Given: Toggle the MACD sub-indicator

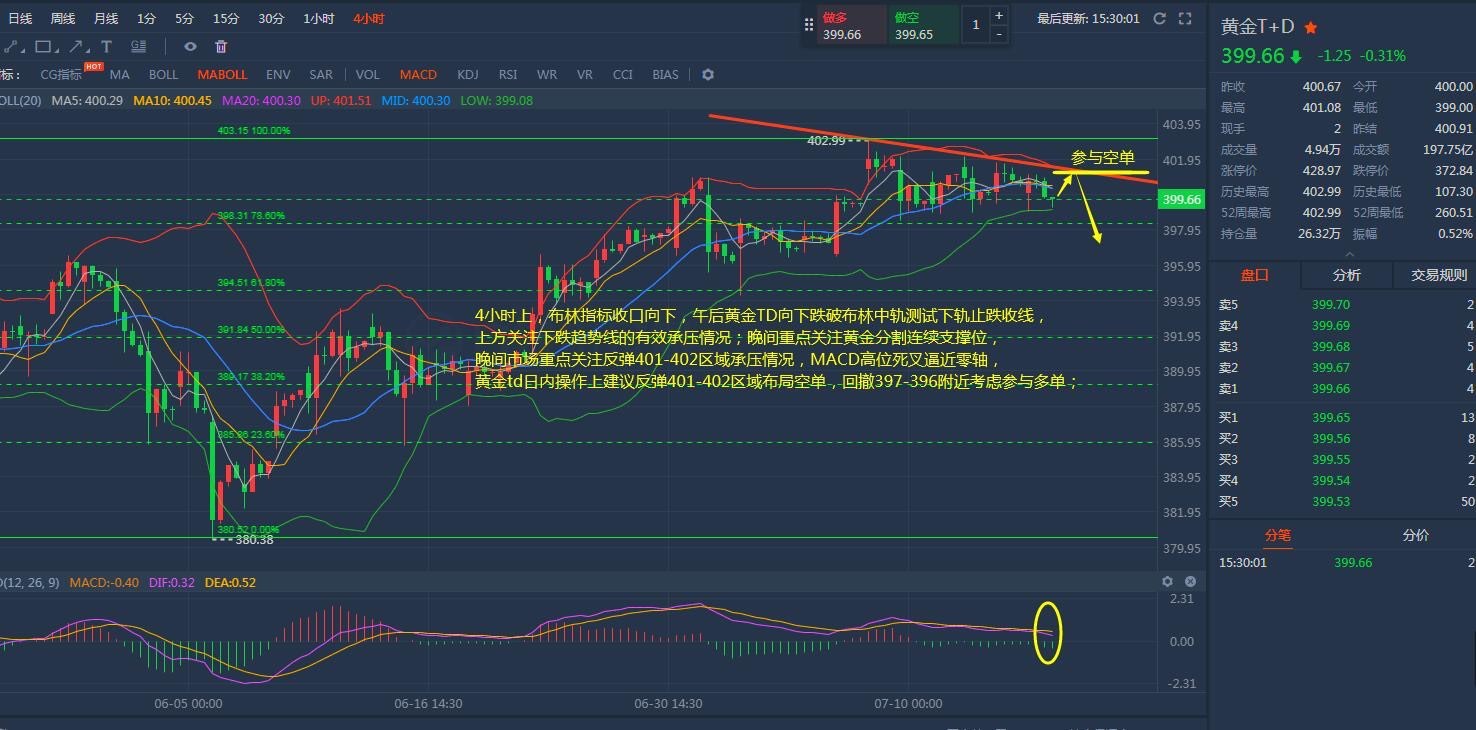Looking at the screenshot, I should click(418, 75).
